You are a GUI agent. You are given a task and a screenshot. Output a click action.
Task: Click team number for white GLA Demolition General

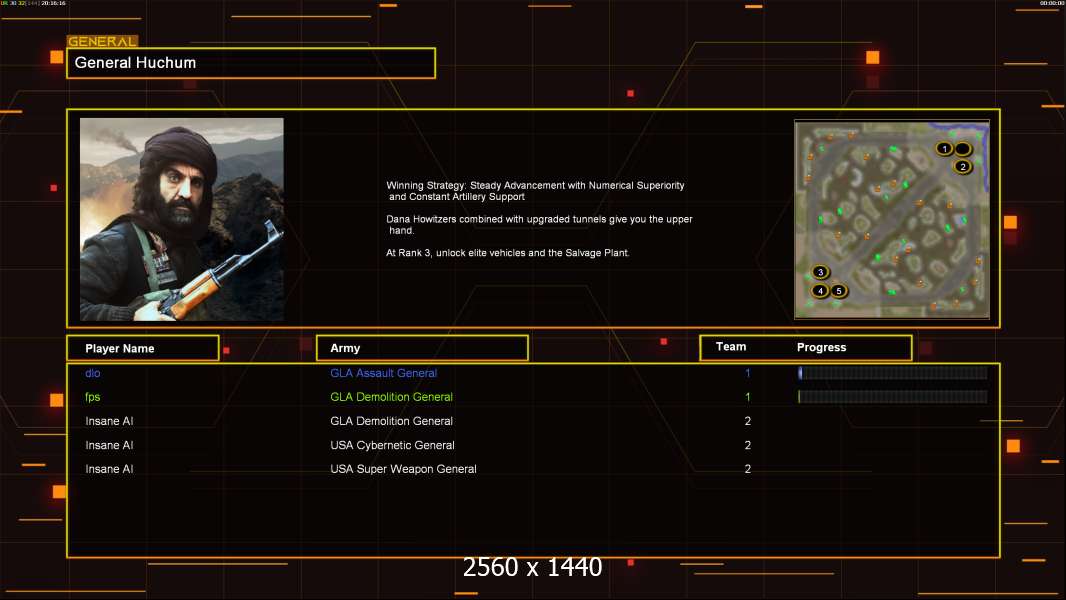coord(748,421)
